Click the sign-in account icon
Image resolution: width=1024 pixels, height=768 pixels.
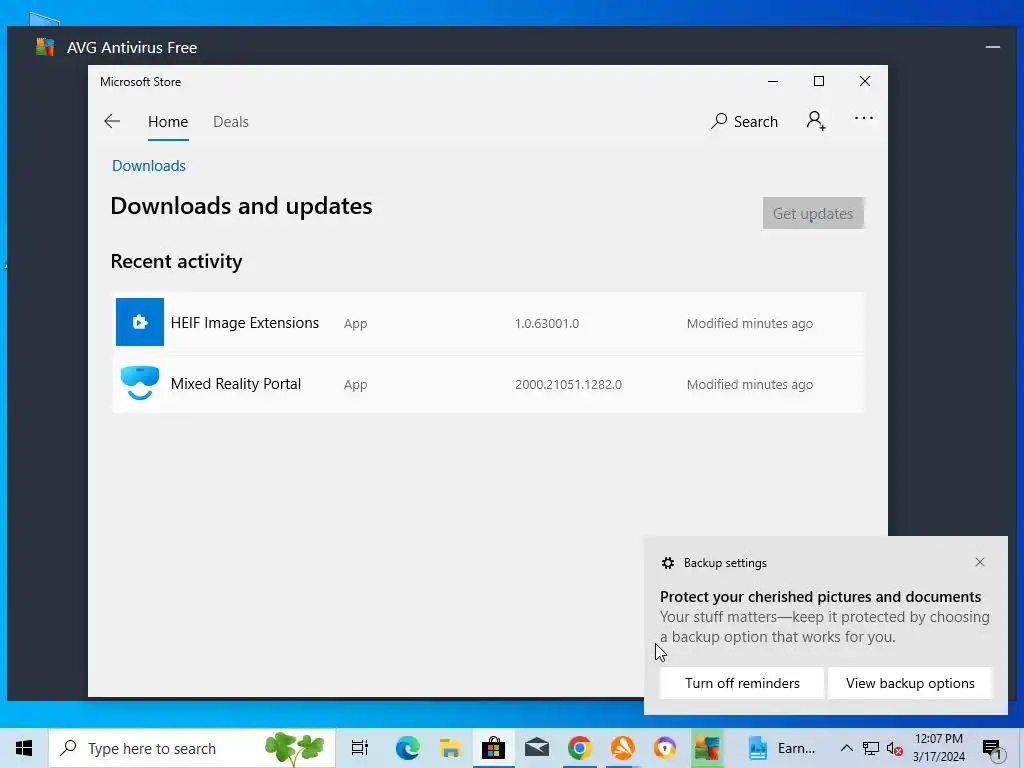816,121
